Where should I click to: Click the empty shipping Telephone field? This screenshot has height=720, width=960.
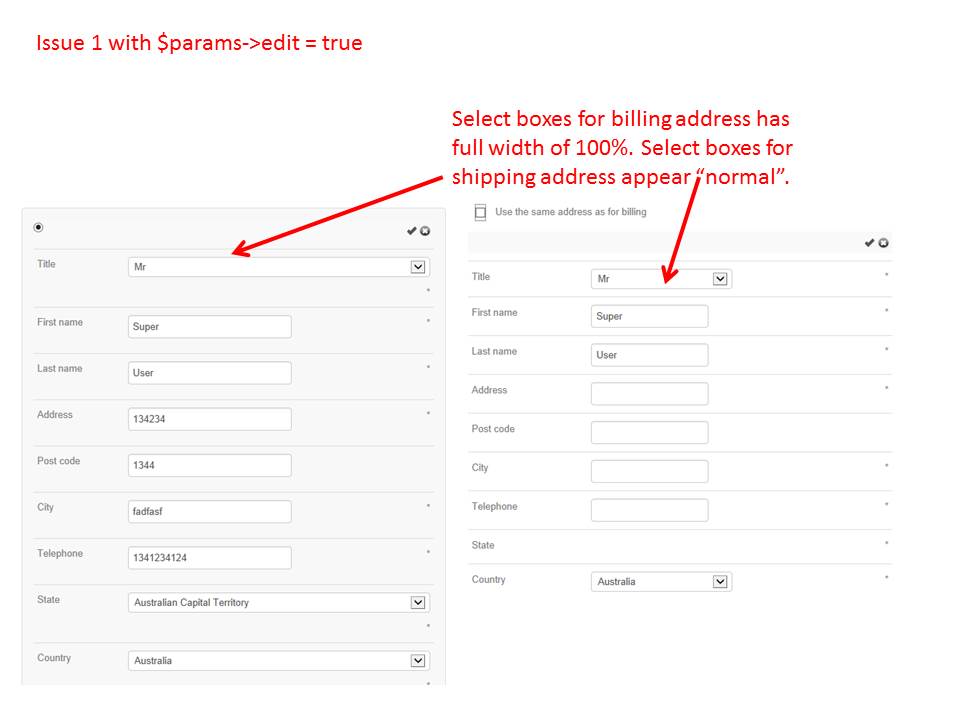pos(649,510)
